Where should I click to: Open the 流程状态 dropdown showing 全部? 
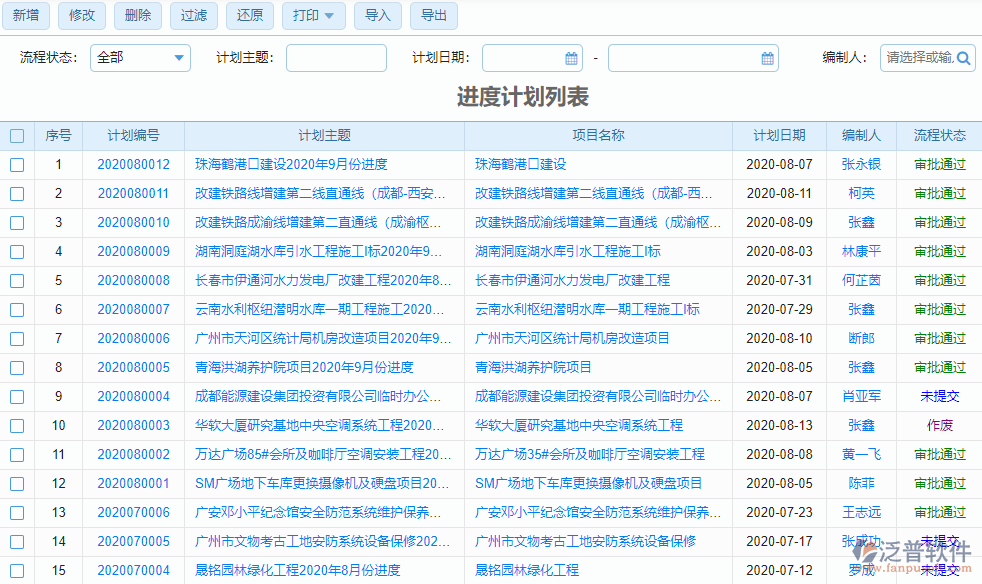click(x=140, y=58)
